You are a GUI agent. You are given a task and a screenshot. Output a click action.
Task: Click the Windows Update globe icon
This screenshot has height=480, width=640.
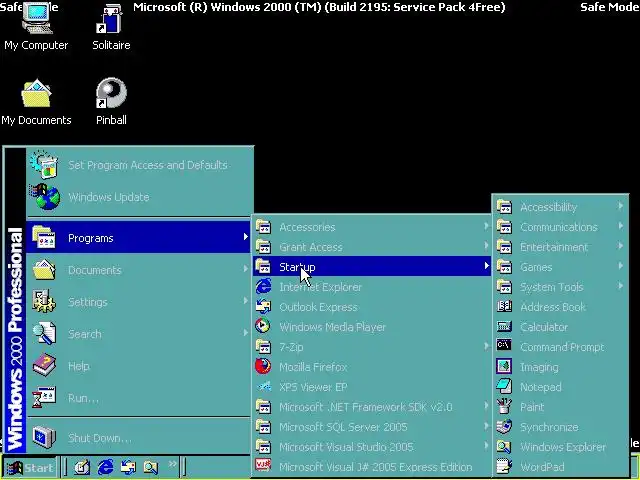(x=45, y=197)
